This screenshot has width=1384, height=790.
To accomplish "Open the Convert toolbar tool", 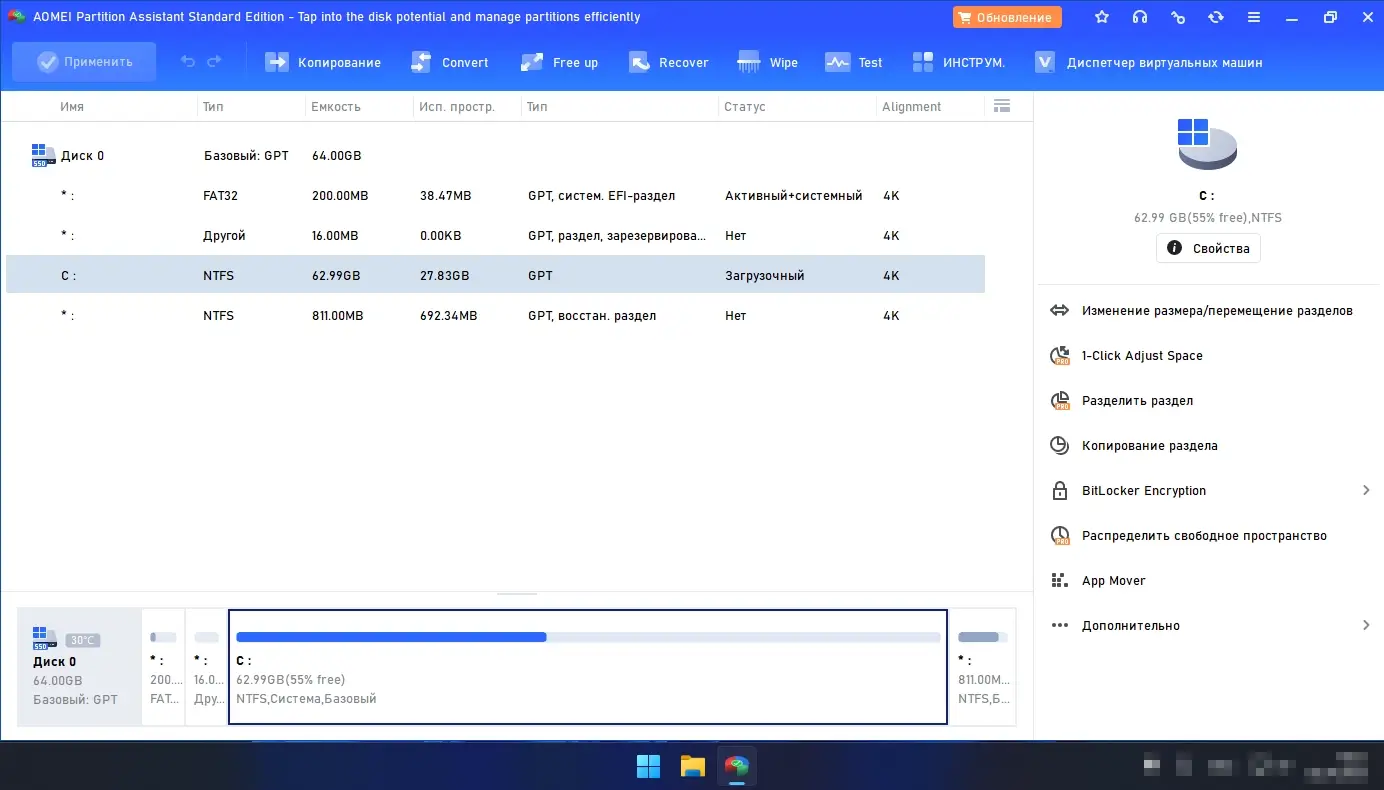I will [x=450, y=62].
